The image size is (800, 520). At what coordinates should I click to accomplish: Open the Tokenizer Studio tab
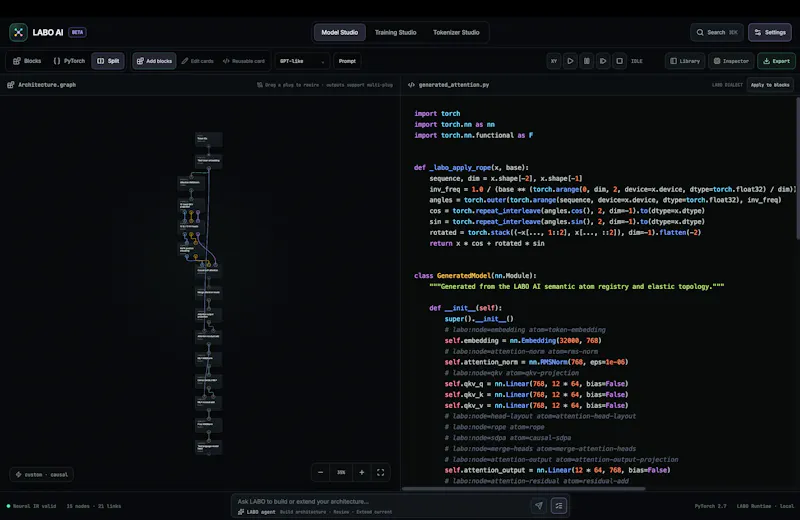pyautogui.click(x=456, y=32)
